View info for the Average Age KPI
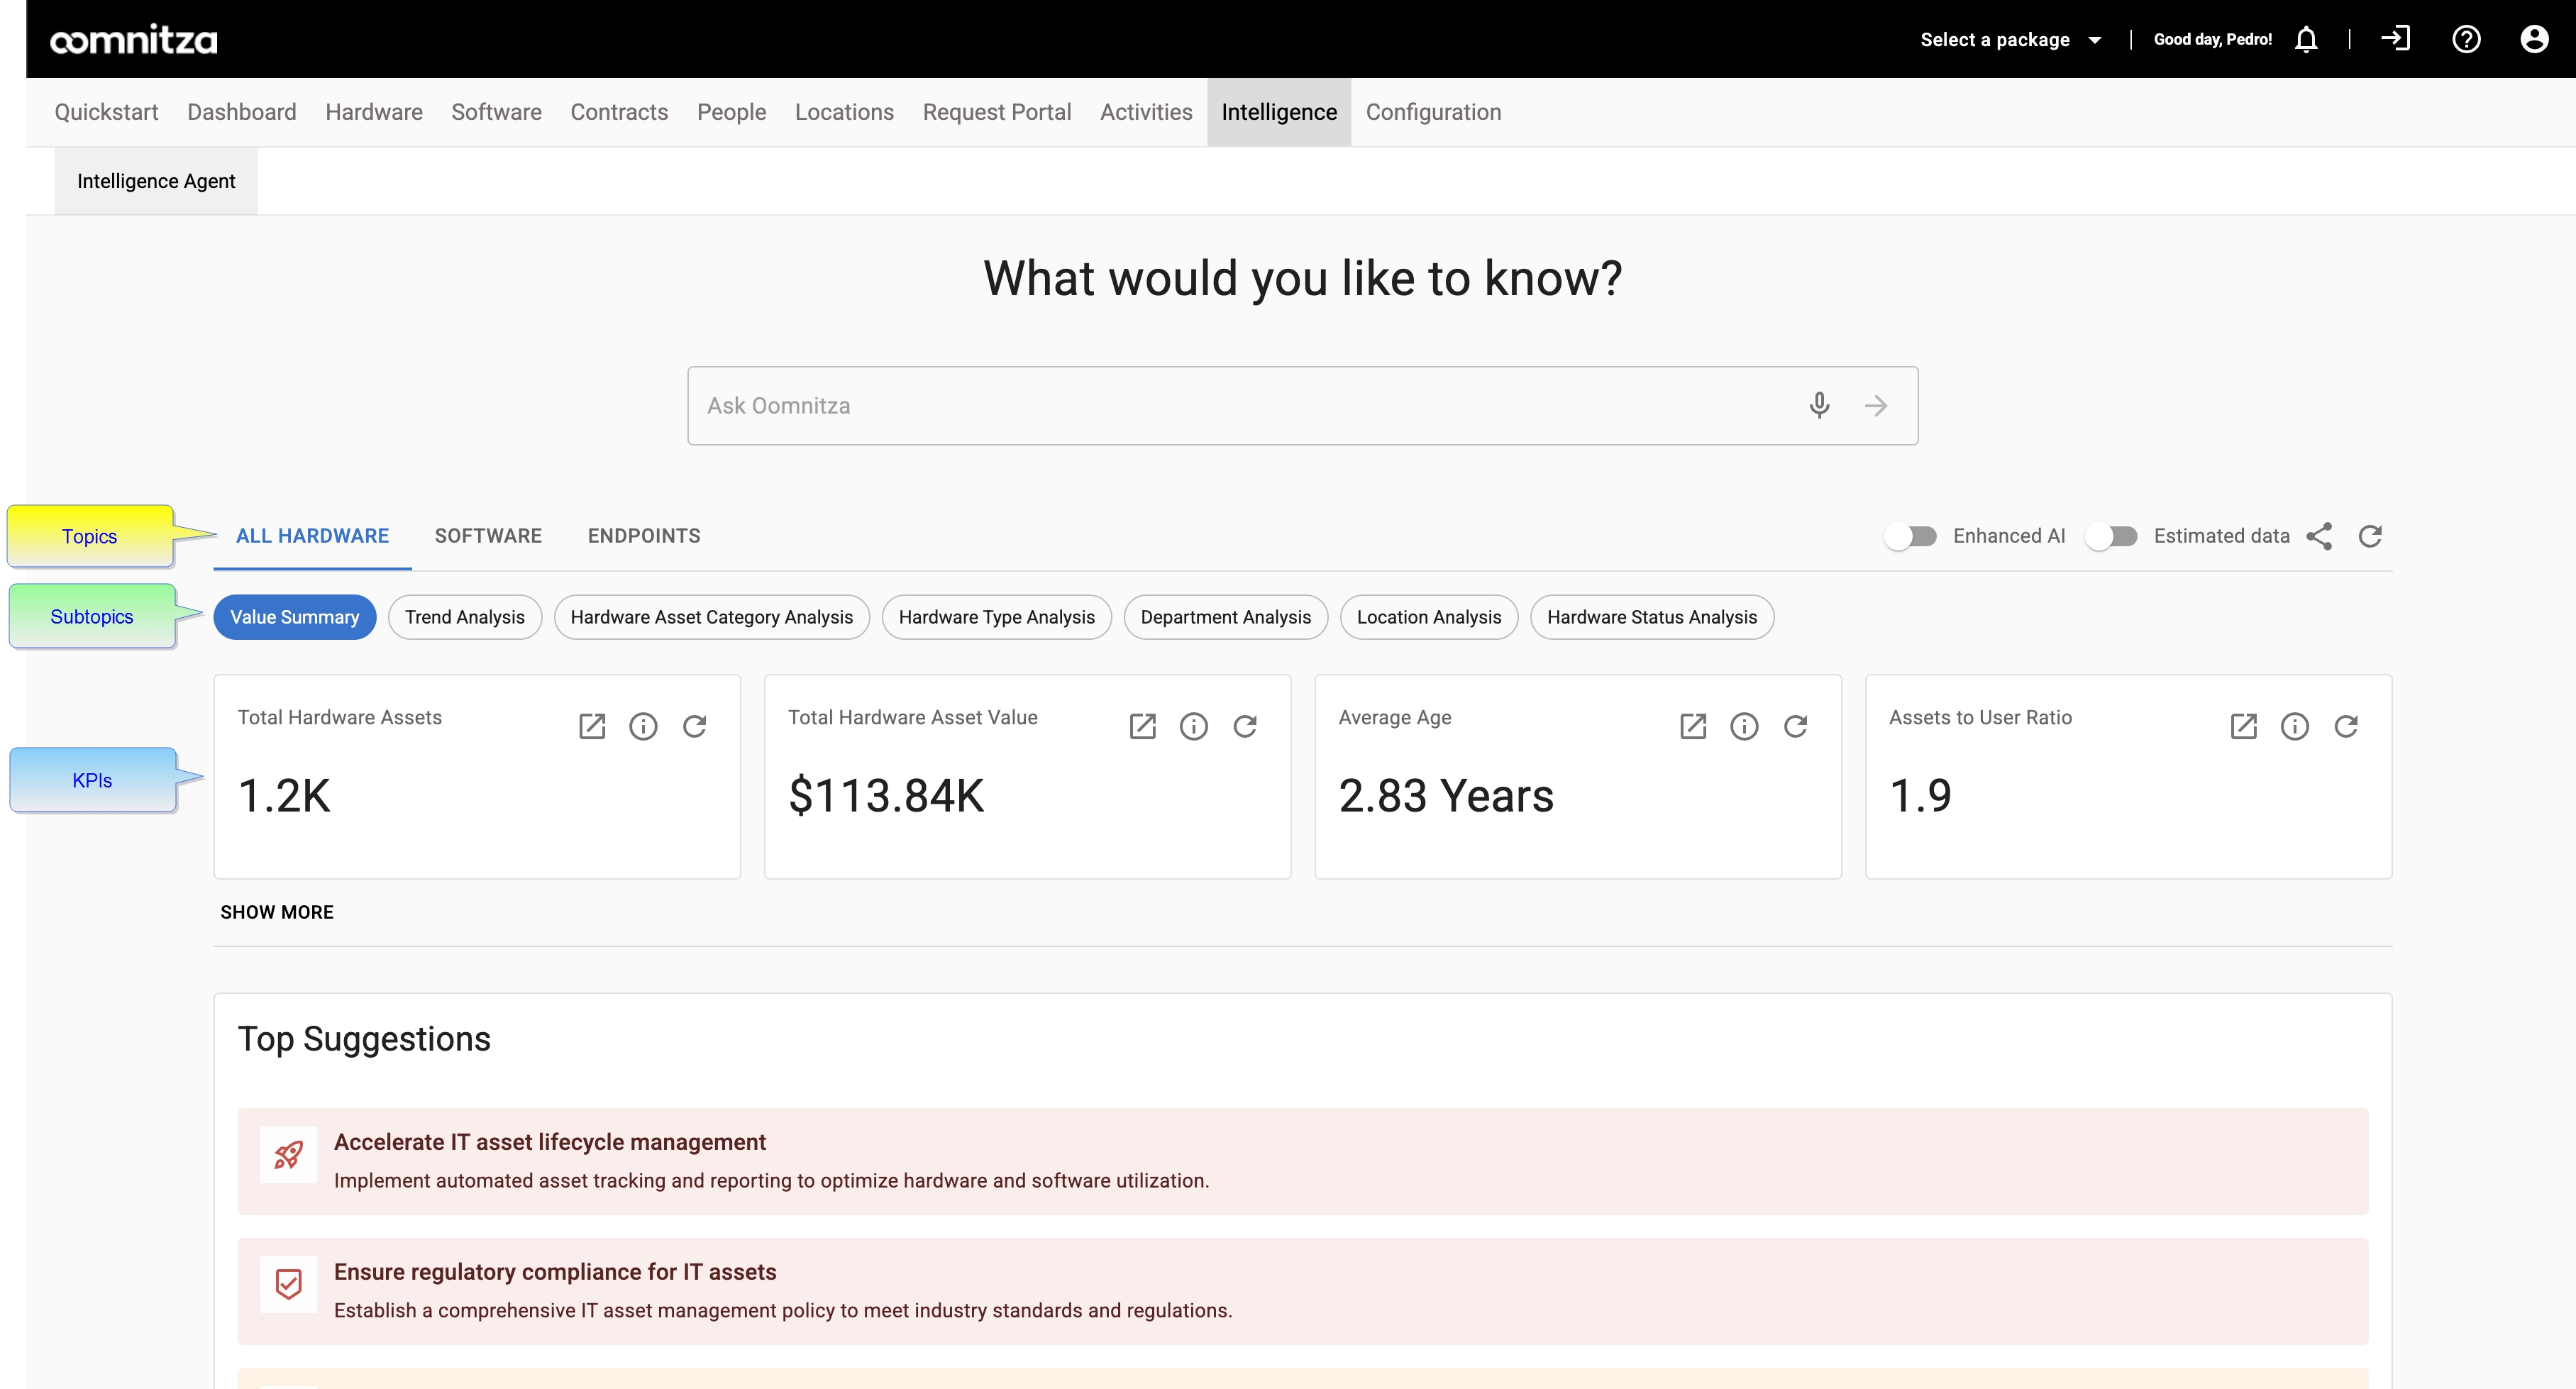The image size is (2576, 1389). [x=1744, y=726]
